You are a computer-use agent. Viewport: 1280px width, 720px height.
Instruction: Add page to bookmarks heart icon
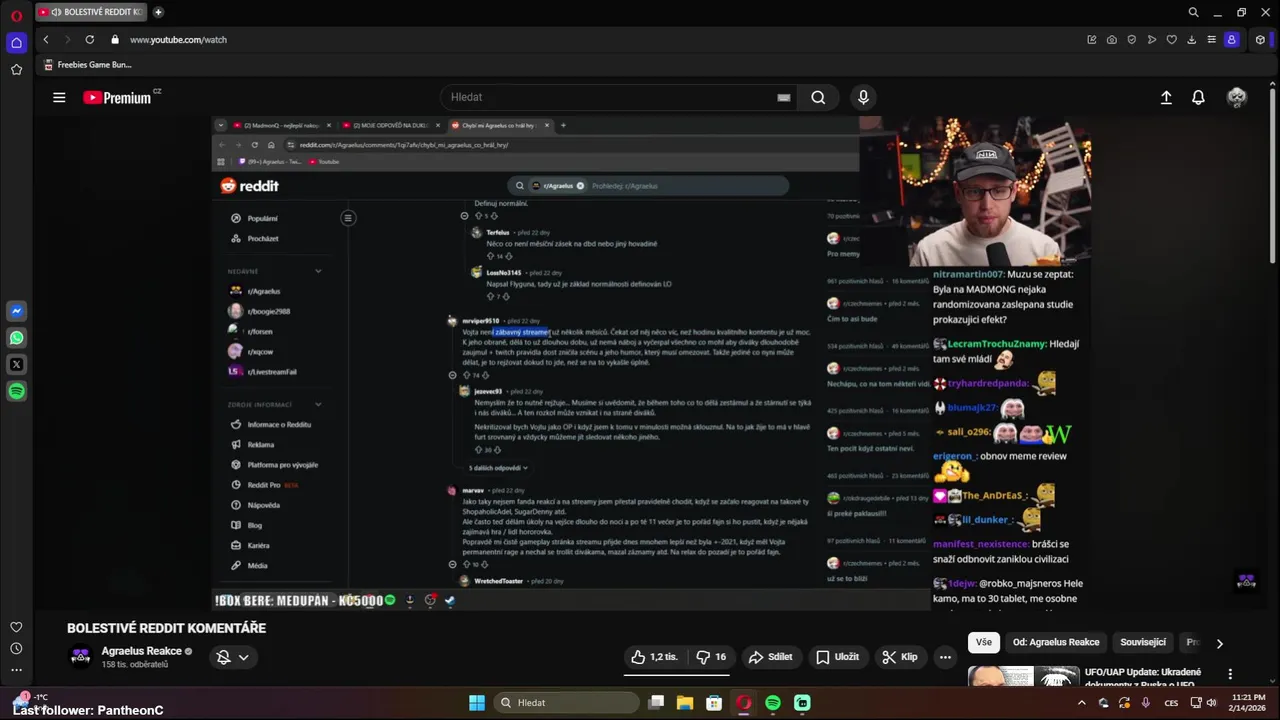(1172, 40)
